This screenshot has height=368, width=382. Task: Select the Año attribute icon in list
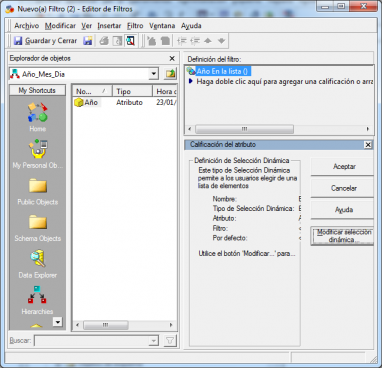pos(79,102)
